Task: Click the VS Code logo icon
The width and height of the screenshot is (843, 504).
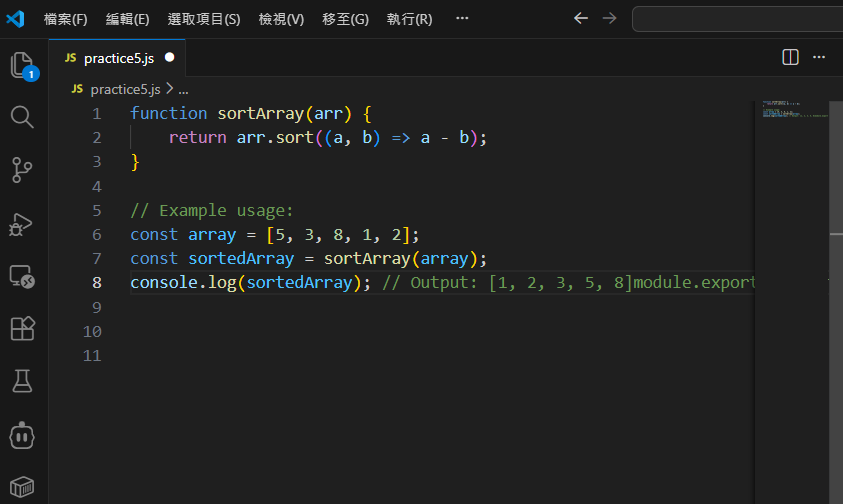Action: 15,18
